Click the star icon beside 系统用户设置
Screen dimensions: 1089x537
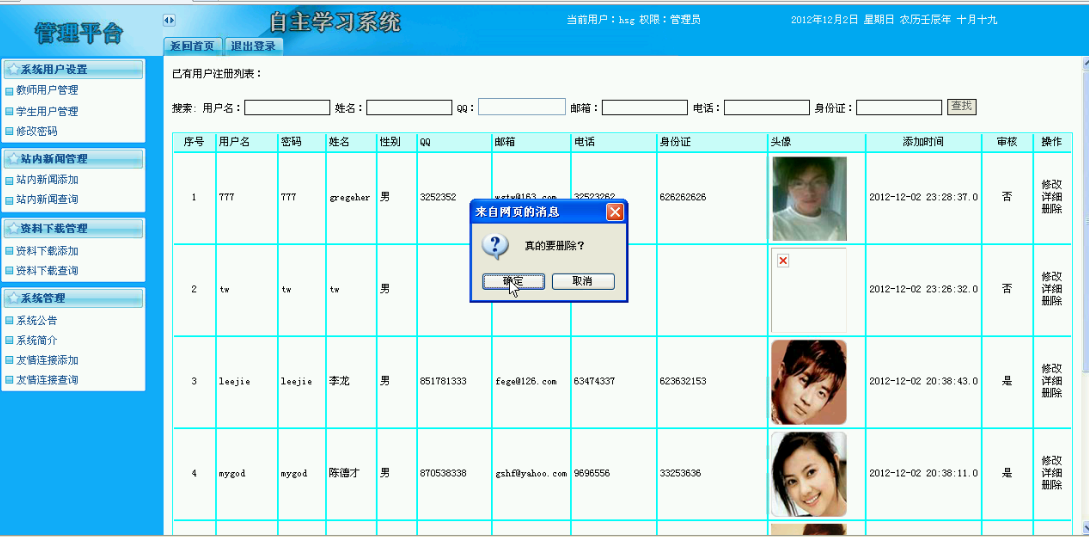click(13, 69)
